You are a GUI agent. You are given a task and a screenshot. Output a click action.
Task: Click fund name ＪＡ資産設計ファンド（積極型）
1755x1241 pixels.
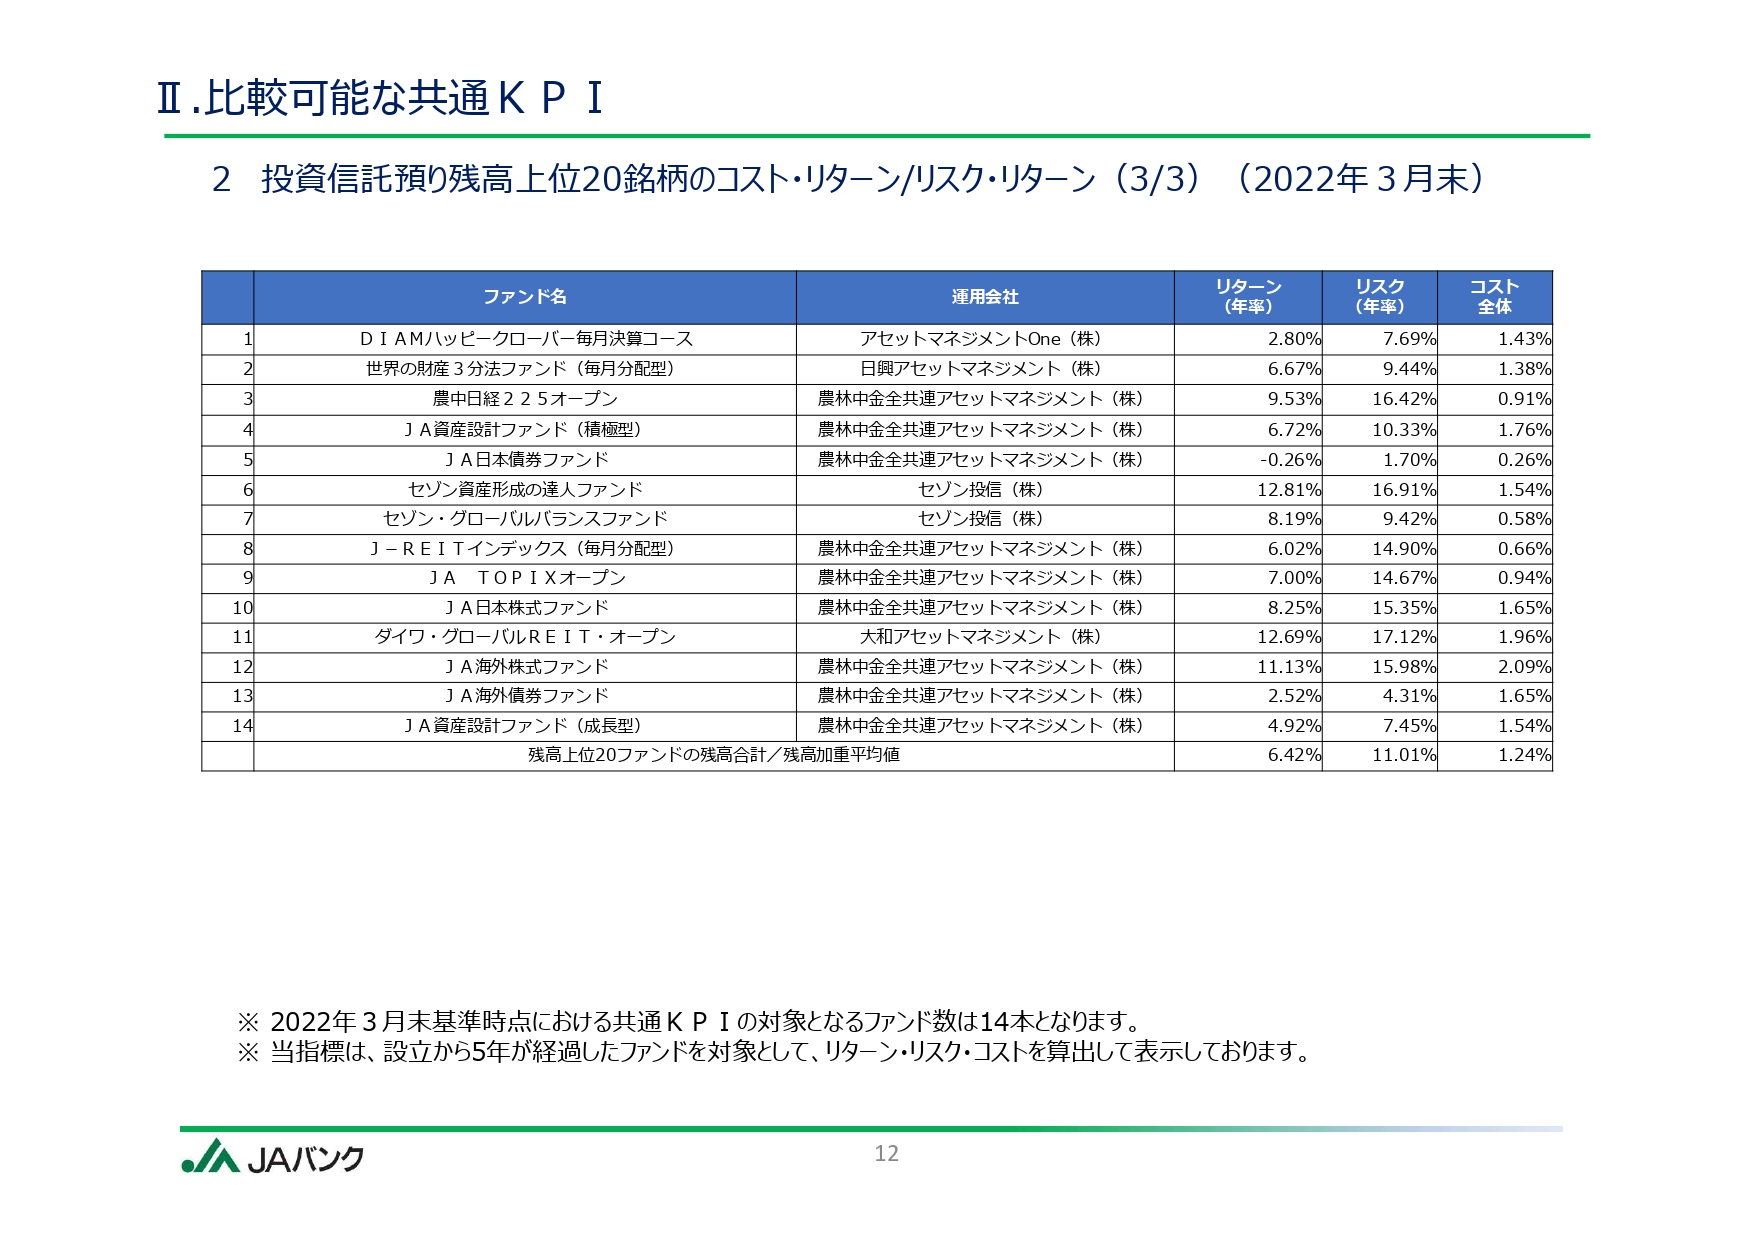click(525, 430)
